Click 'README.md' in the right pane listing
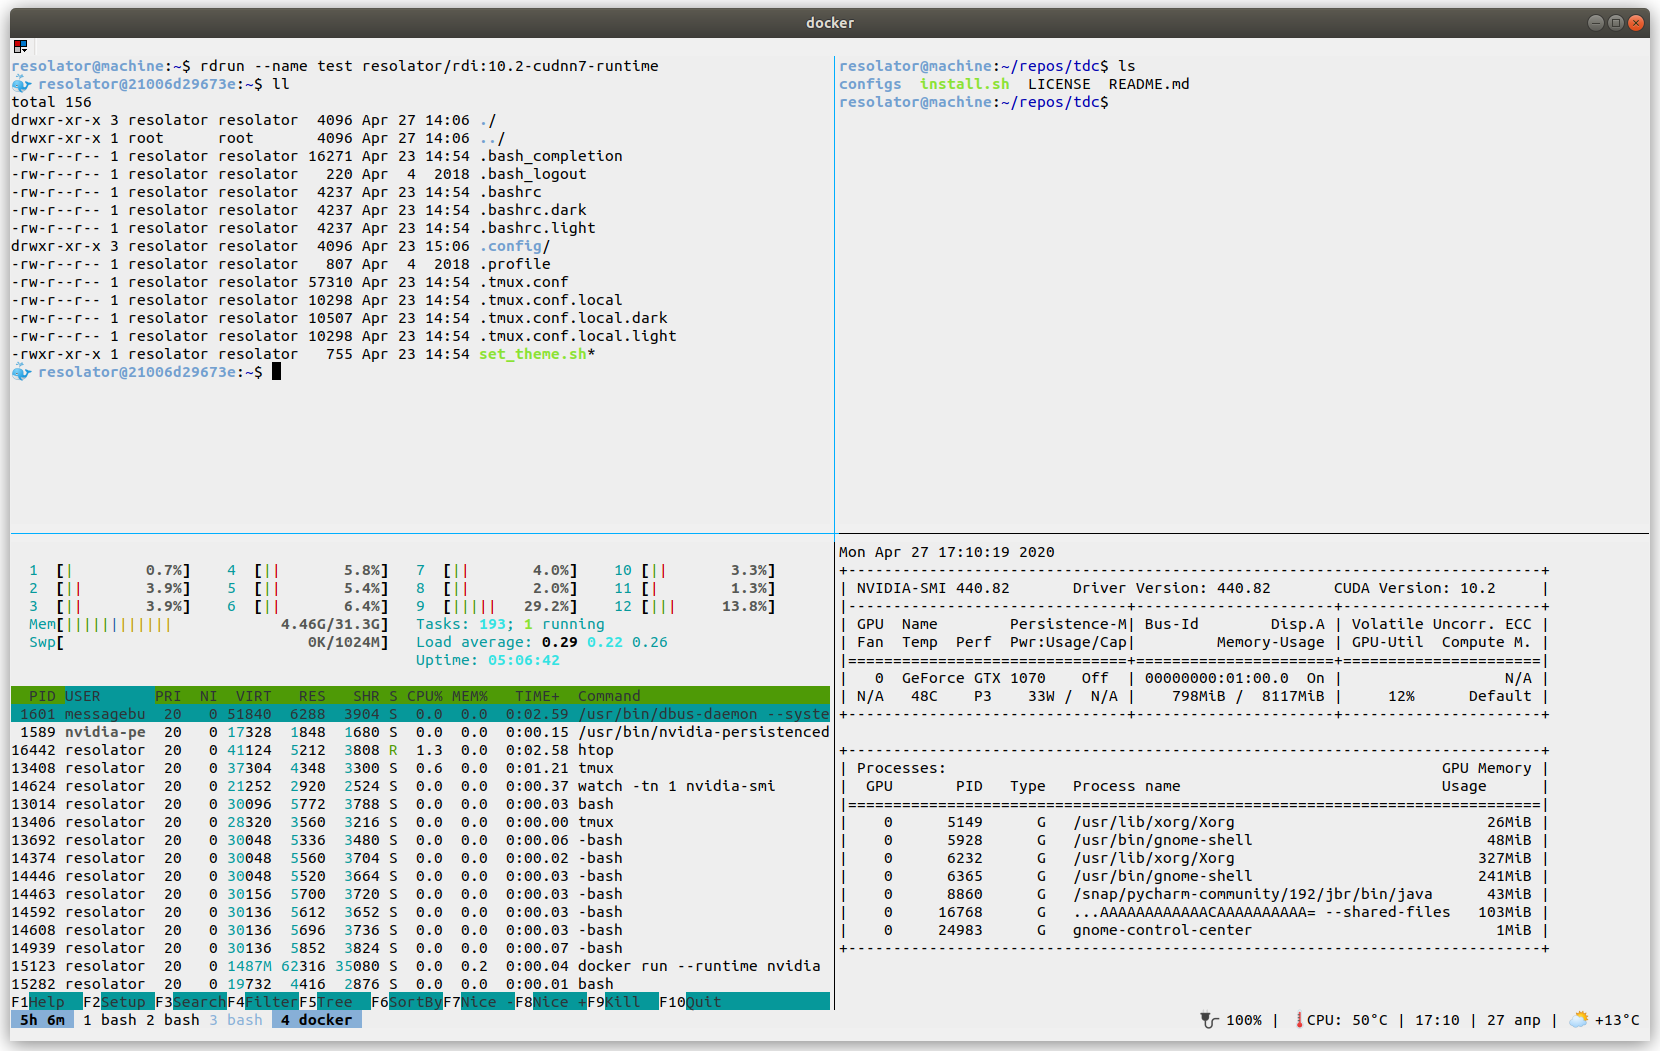This screenshot has width=1660, height=1051. (x=1149, y=84)
